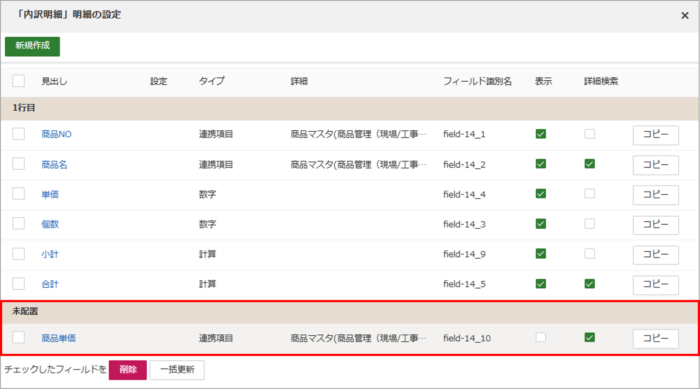Click the タイプ column header

click(211, 81)
